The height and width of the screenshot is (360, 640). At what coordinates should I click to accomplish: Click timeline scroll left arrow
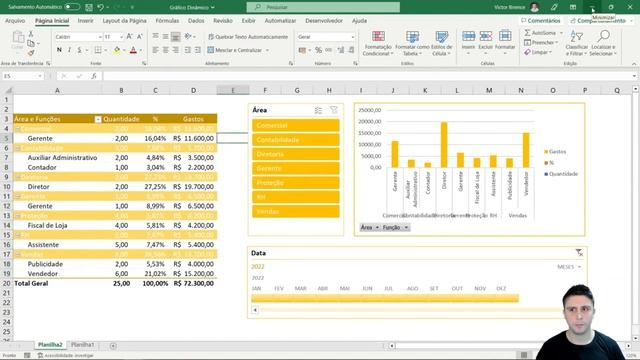pyautogui.click(x=255, y=310)
